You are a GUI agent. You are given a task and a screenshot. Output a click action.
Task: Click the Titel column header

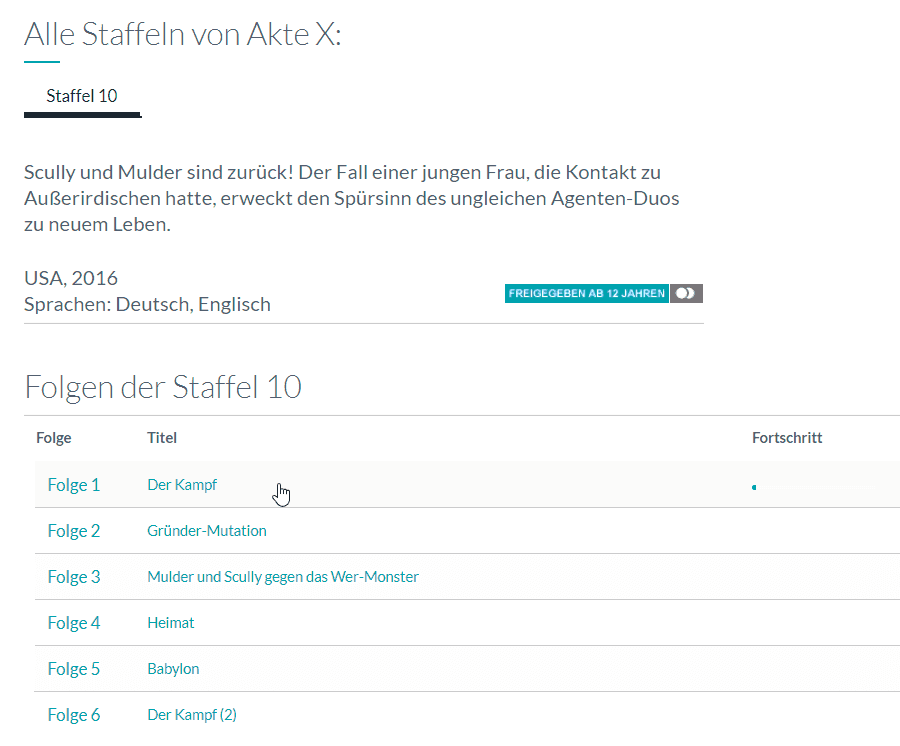pyautogui.click(x=162, y=438)
